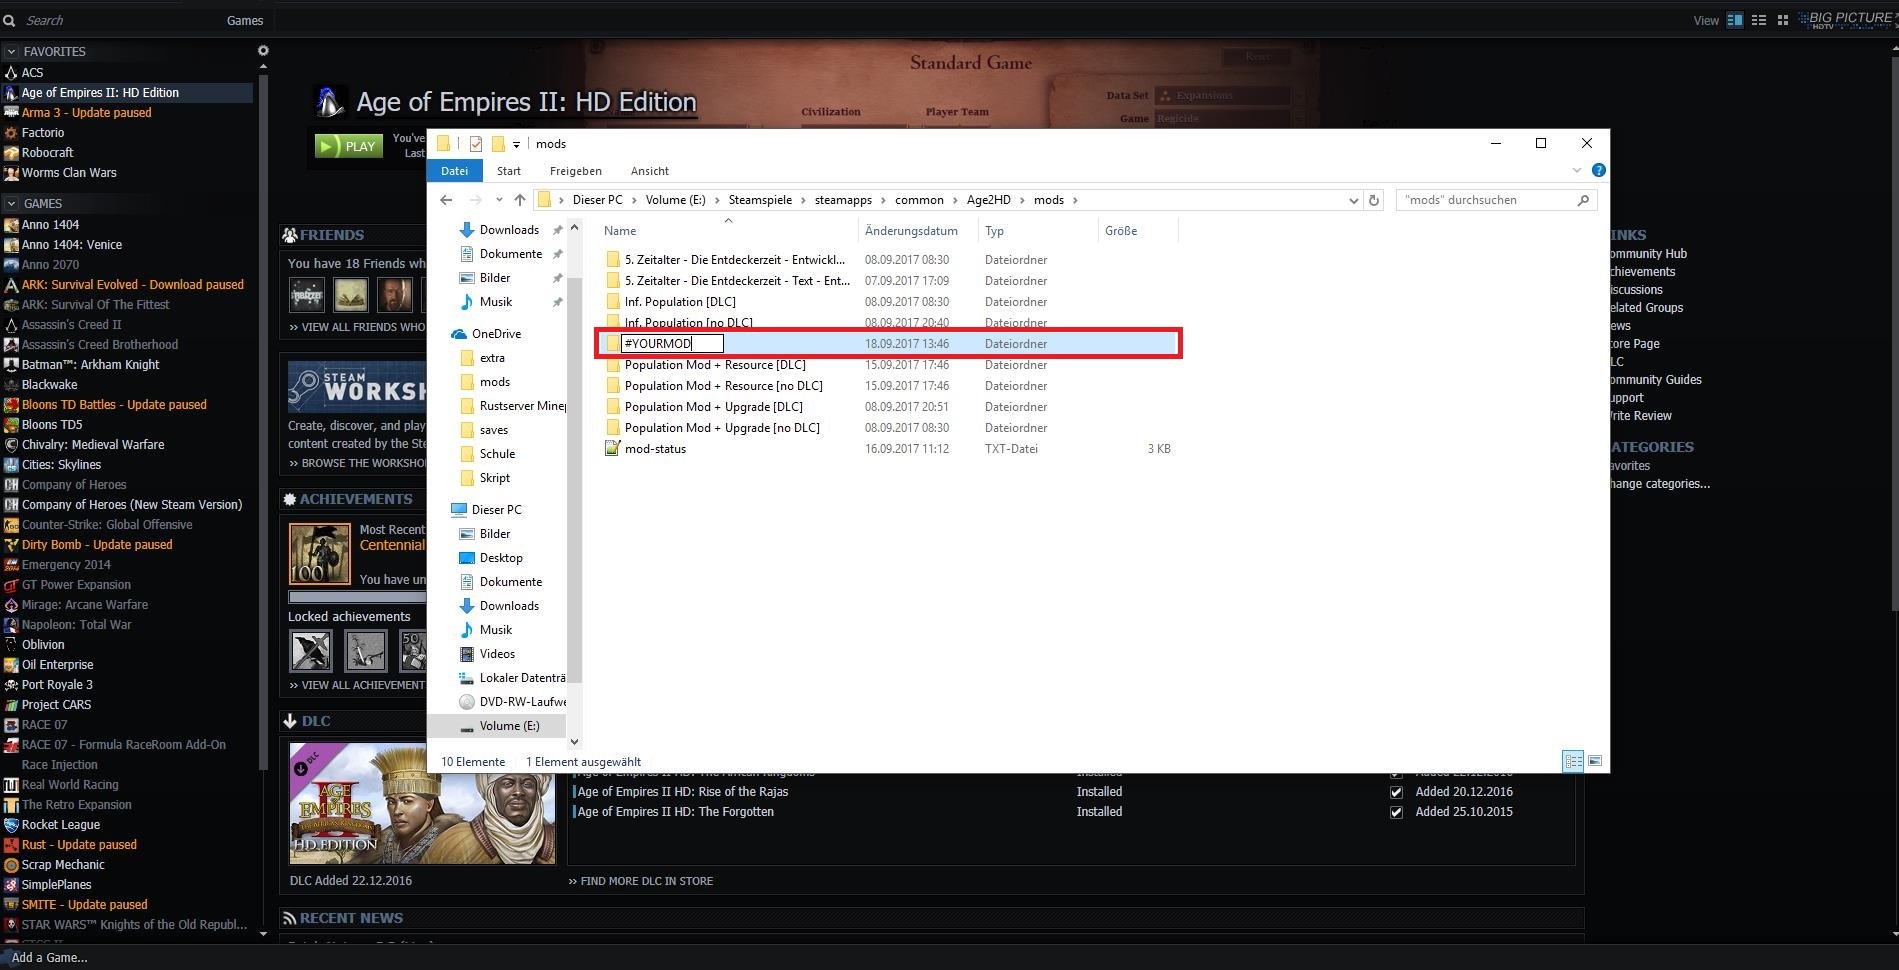
Task: Open the recent locations dropdown in Explorer
Action: click(x=499, y=200)
